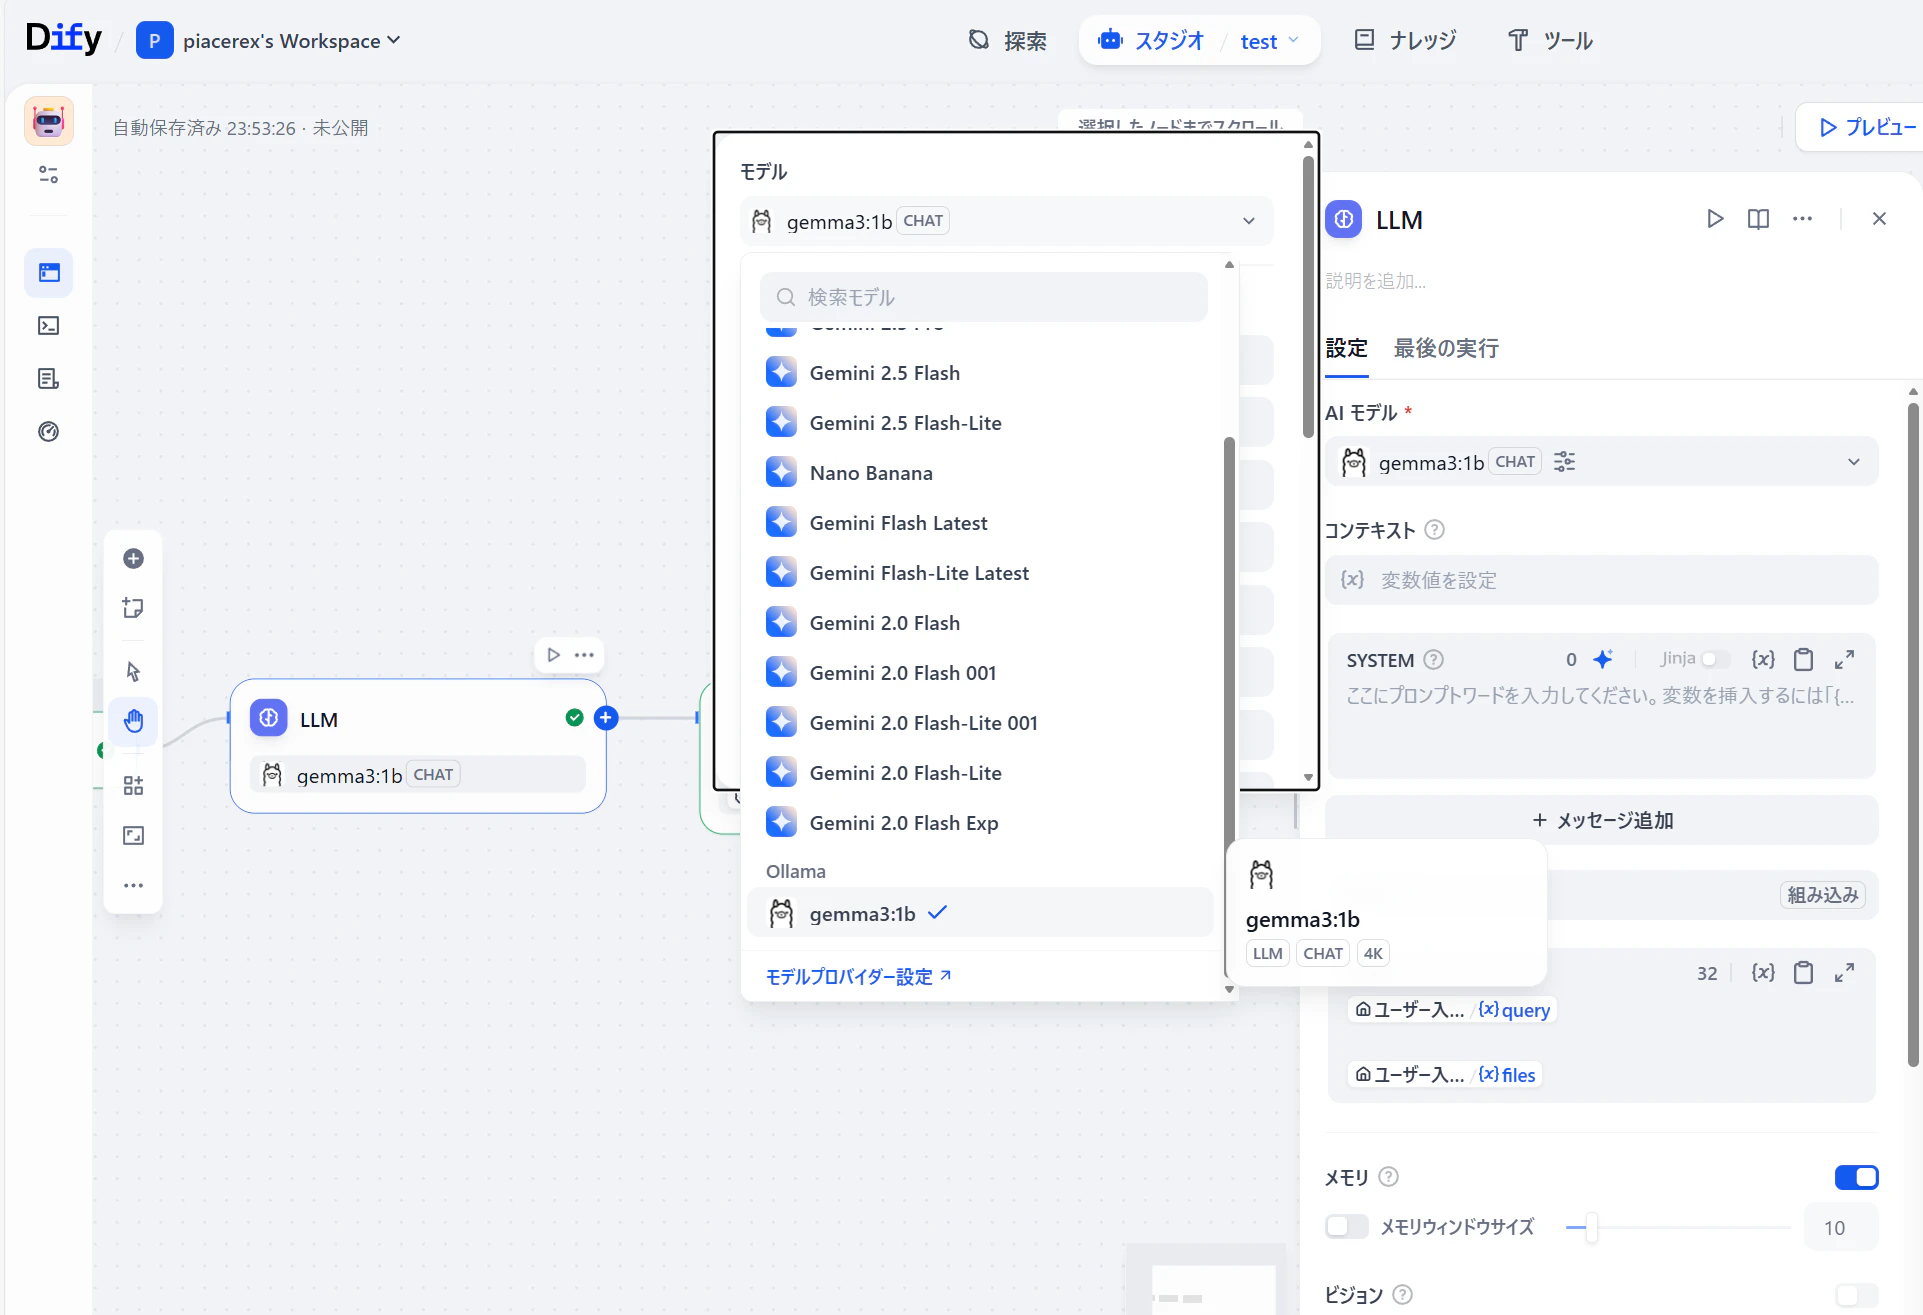The image size is (1923, 1315).
Task: Click the SYSTEM prompt generator sparkle icon
Action: (1603, 659)
